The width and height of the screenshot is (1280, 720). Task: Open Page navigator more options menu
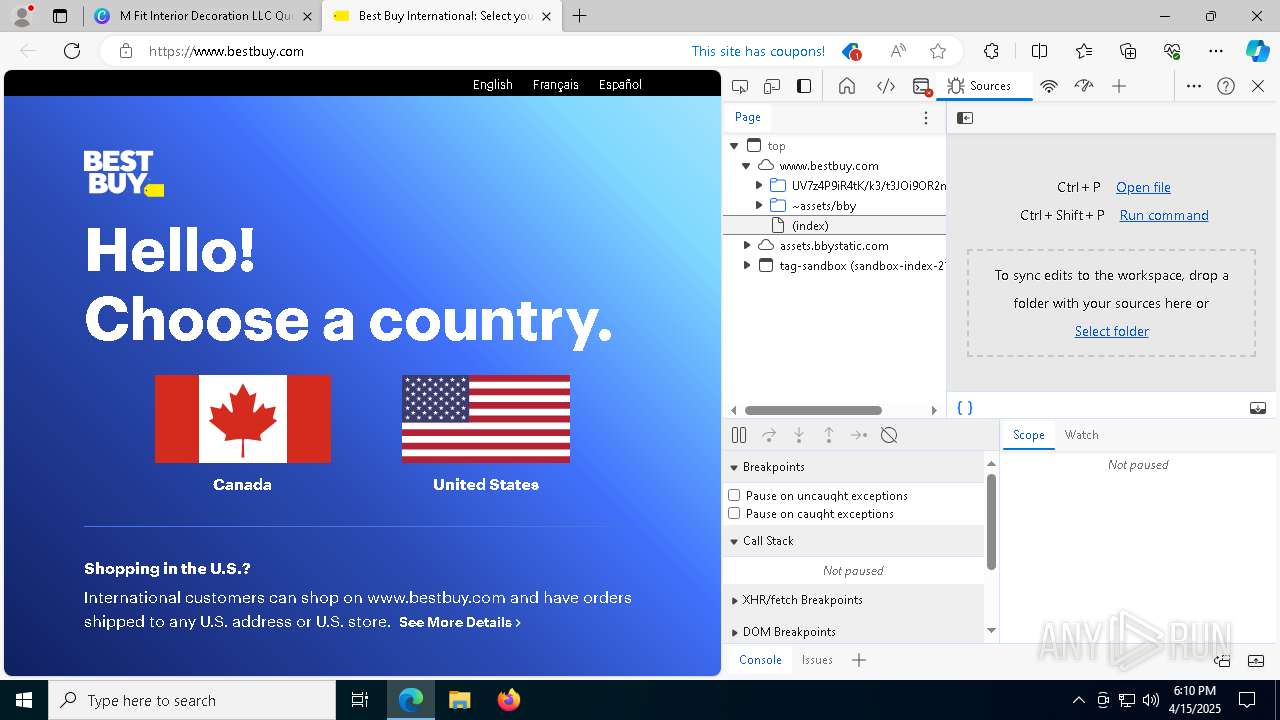[x=926, y=118]
